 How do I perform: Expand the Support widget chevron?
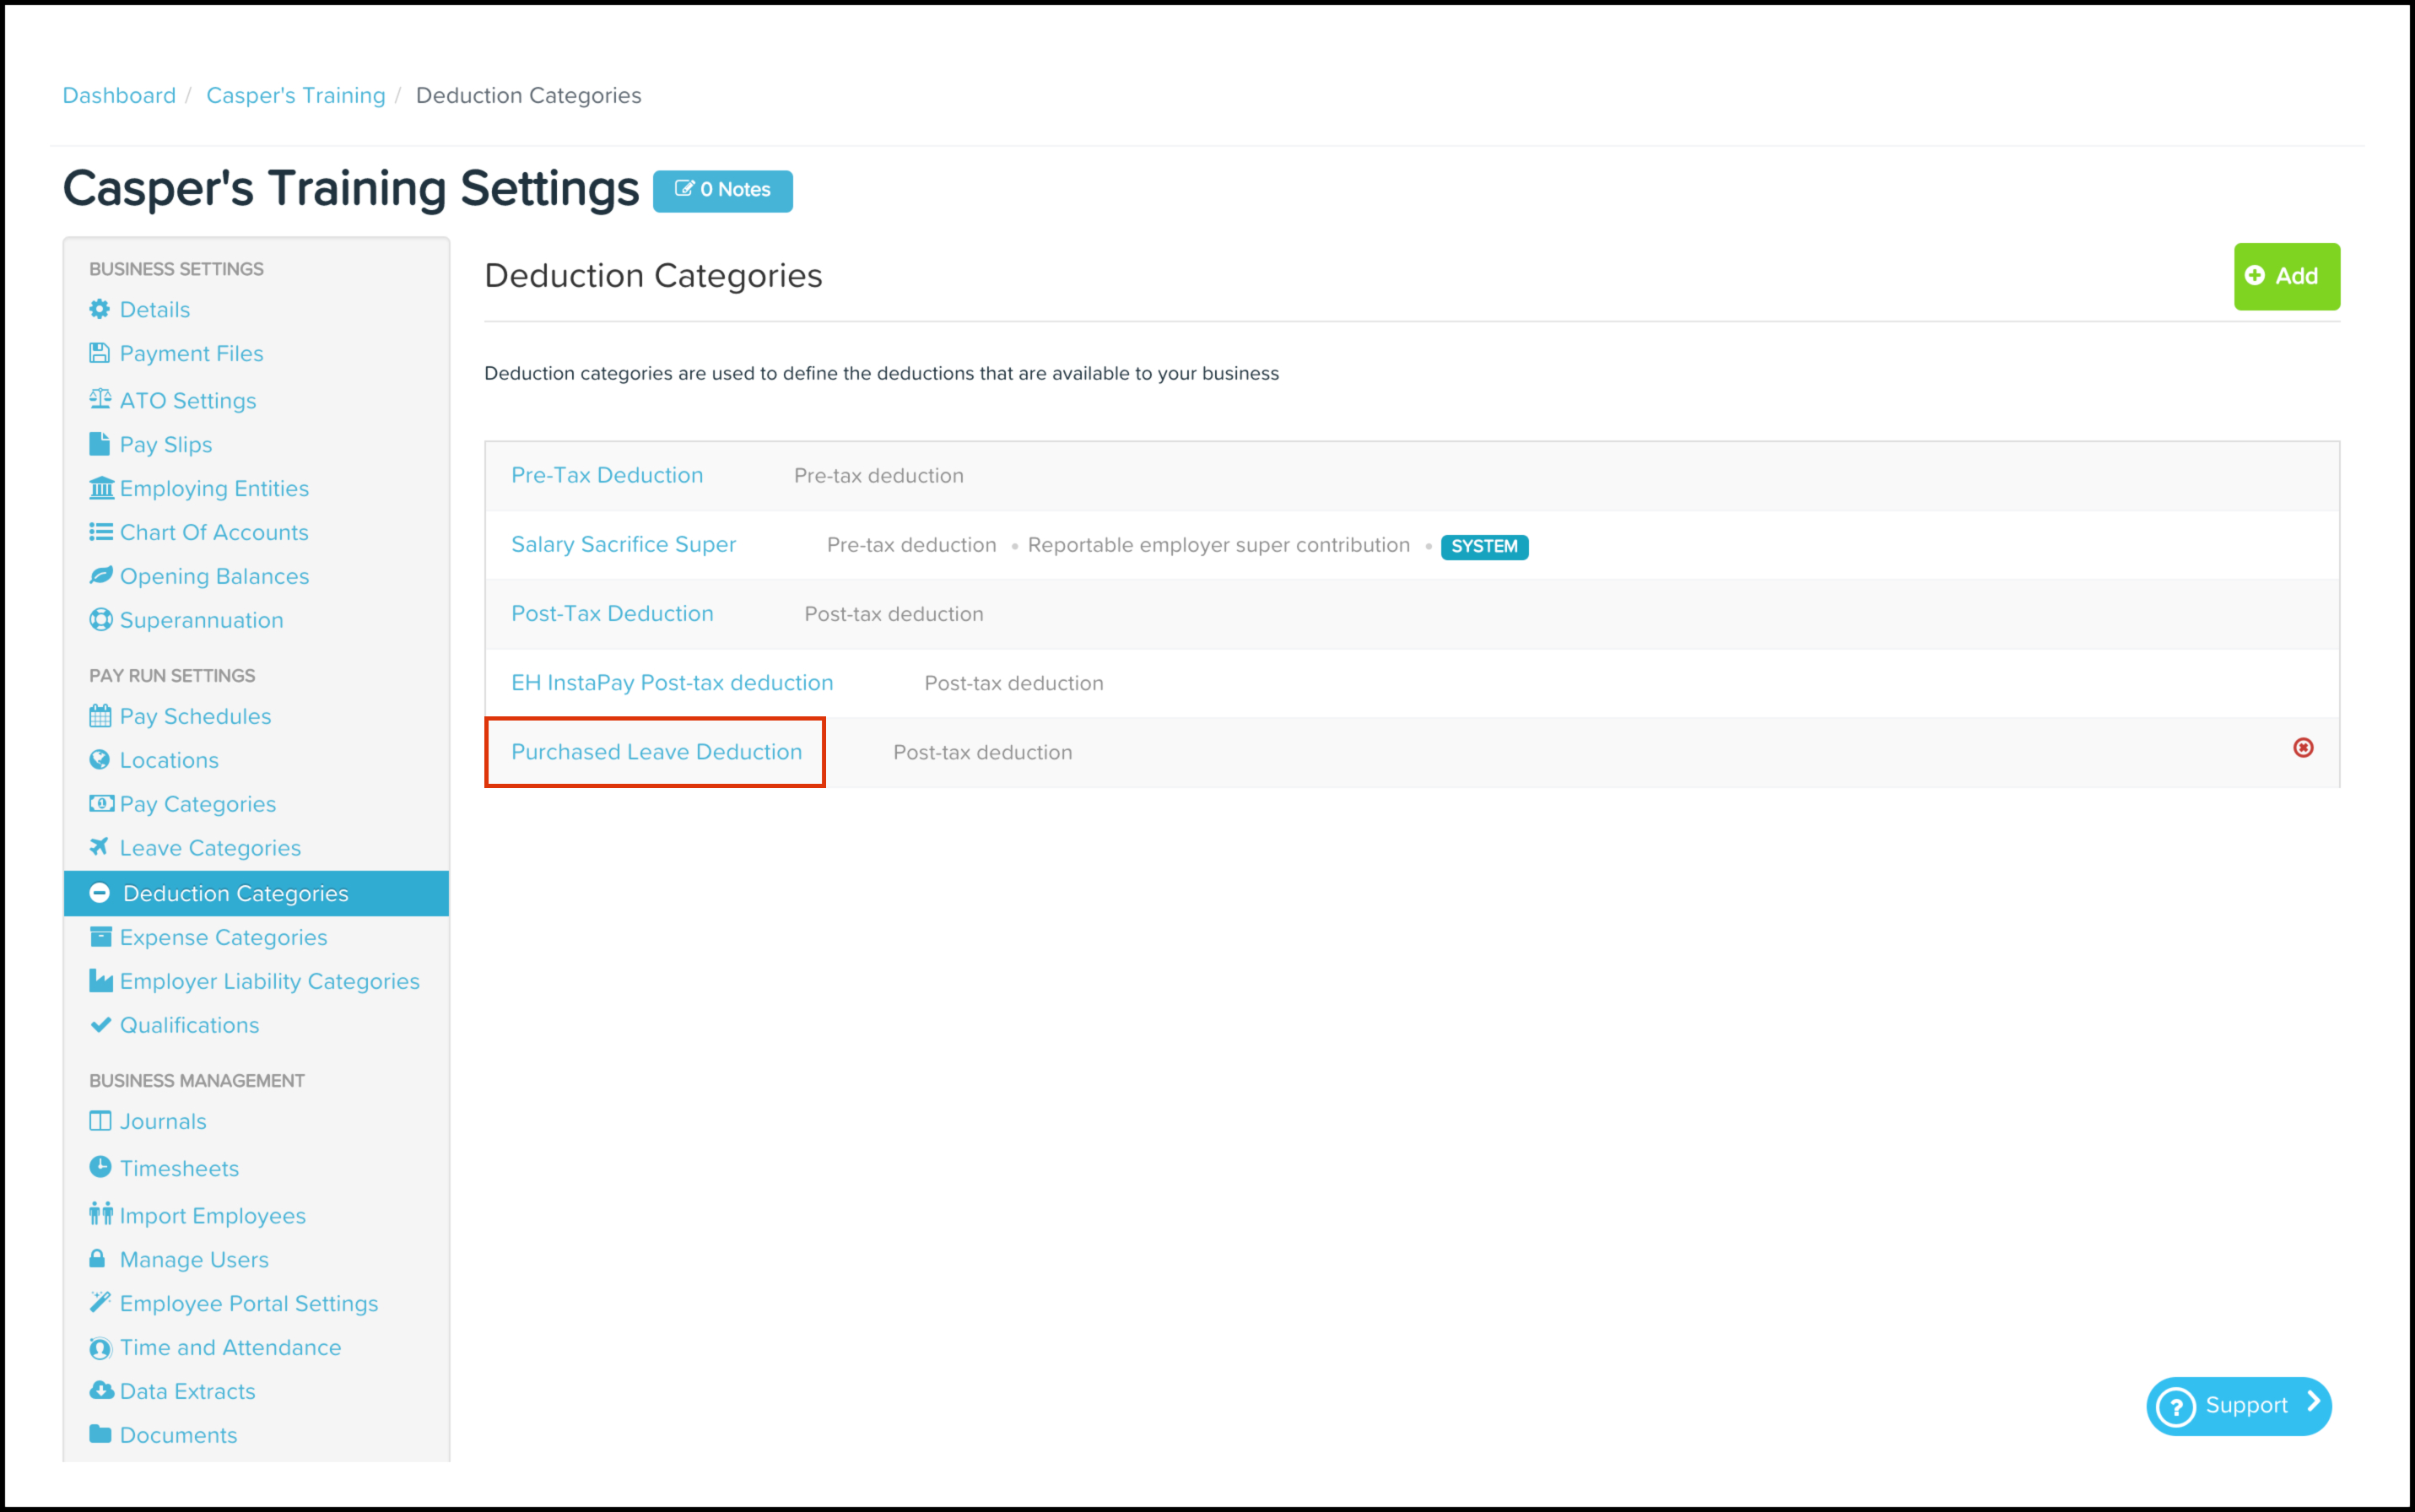click(2313, 1403)
